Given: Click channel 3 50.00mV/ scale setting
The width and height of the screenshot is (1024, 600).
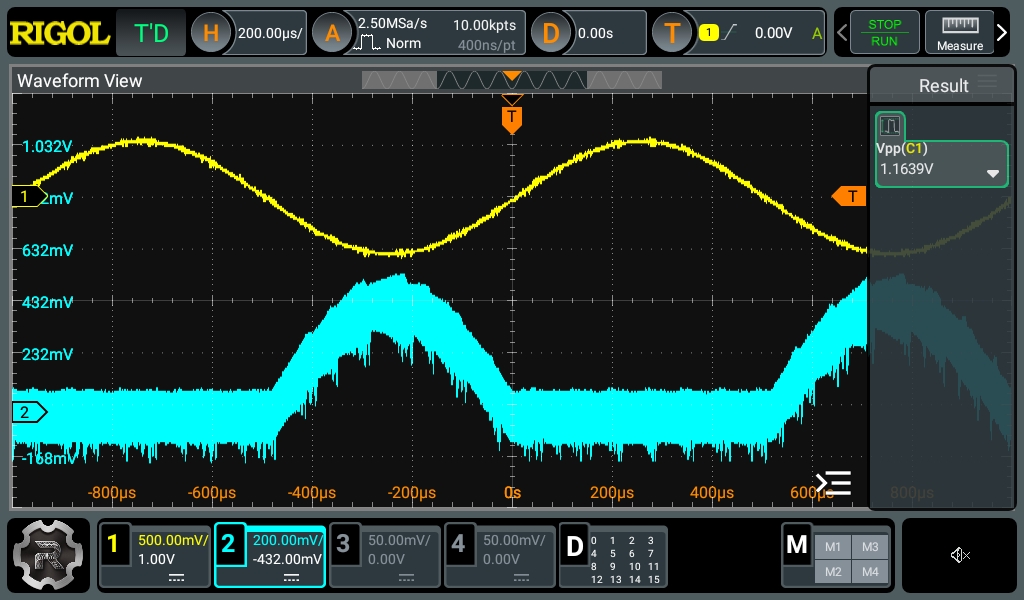Looking at the screenshot, I should 399,540.
